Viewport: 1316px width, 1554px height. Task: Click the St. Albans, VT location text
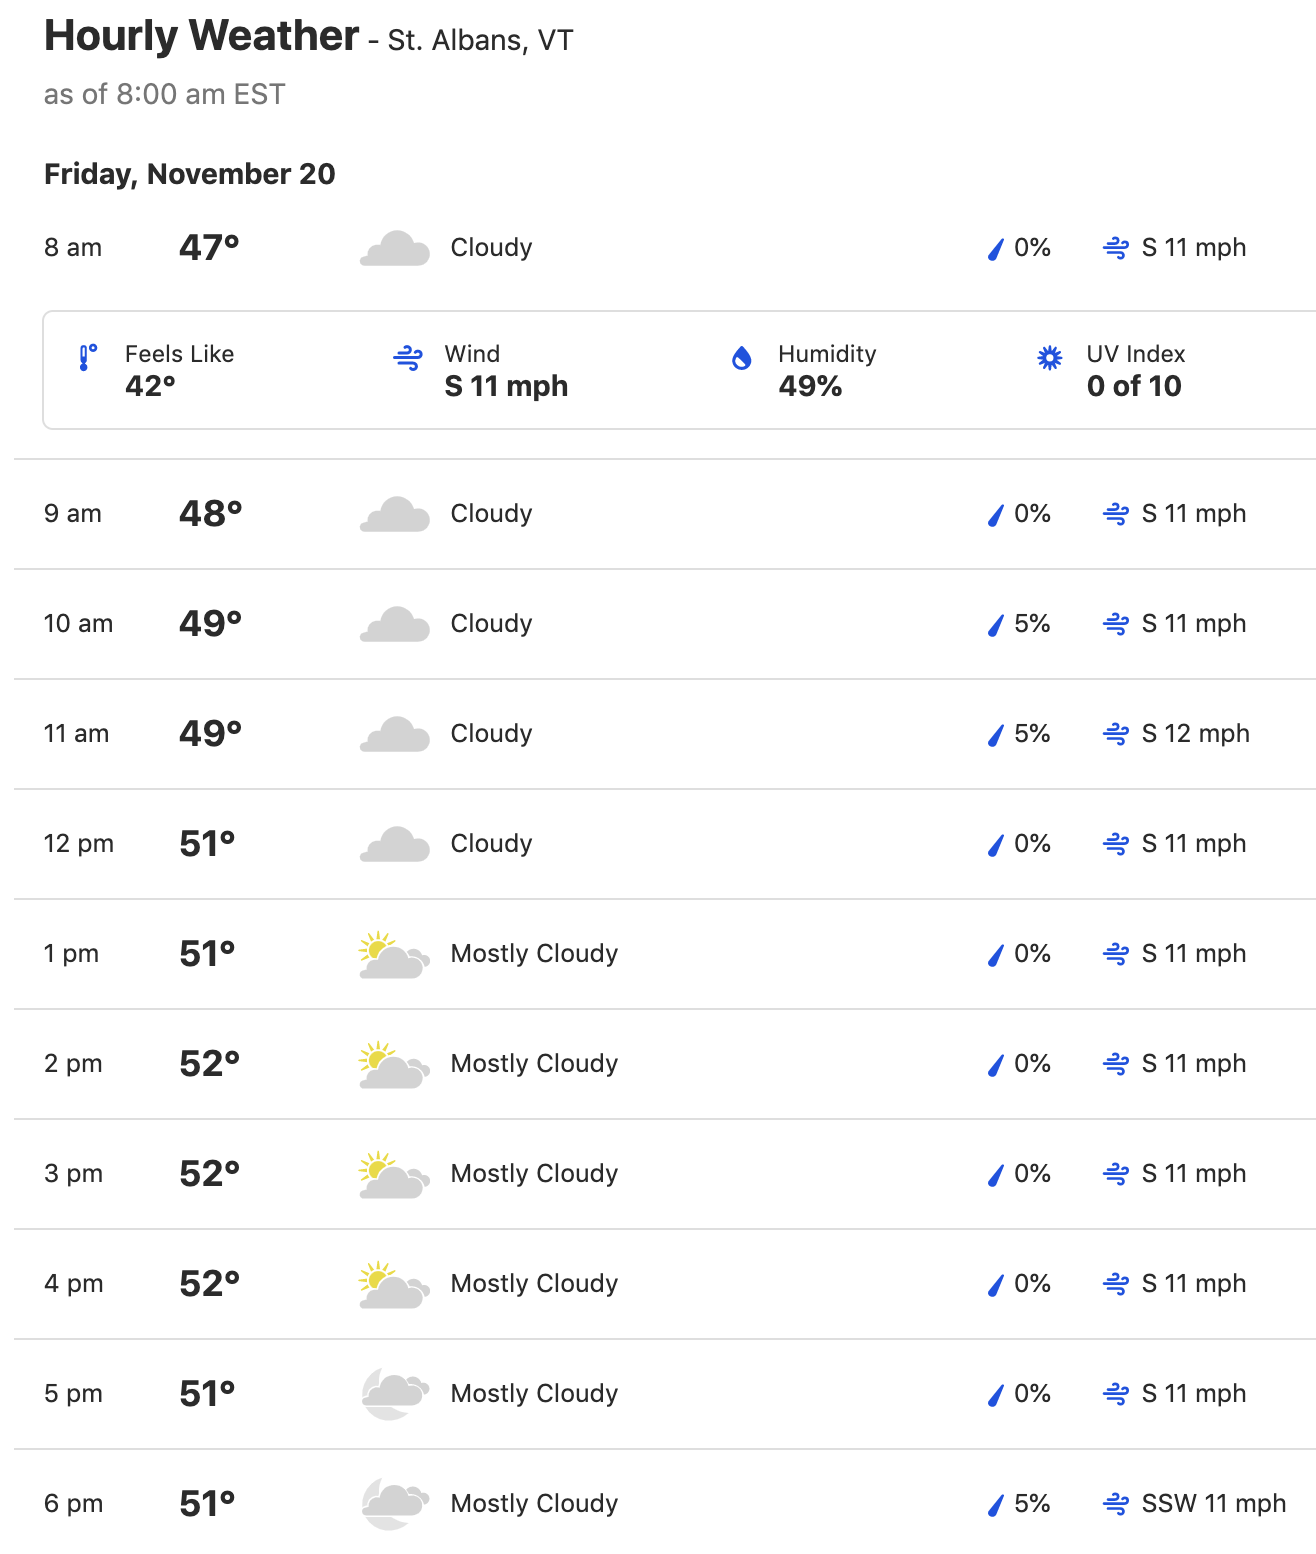coord(480,41)
